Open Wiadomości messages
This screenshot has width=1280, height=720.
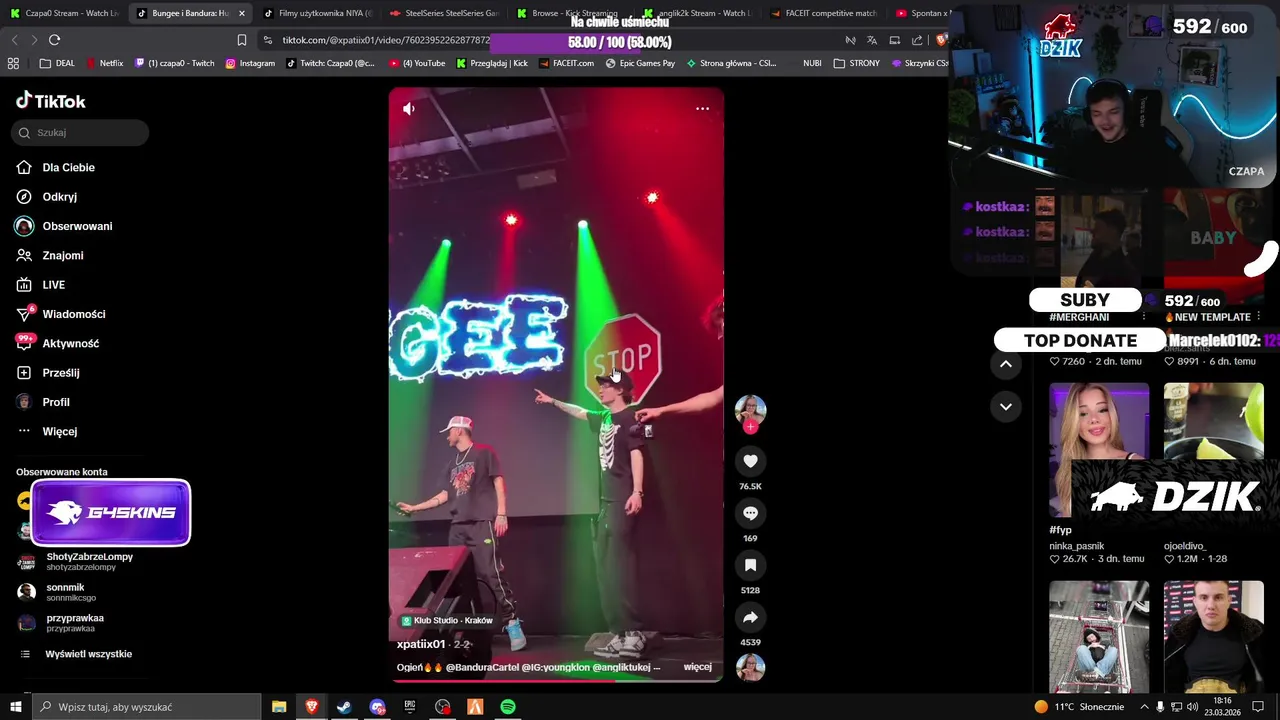pos(73,314)
